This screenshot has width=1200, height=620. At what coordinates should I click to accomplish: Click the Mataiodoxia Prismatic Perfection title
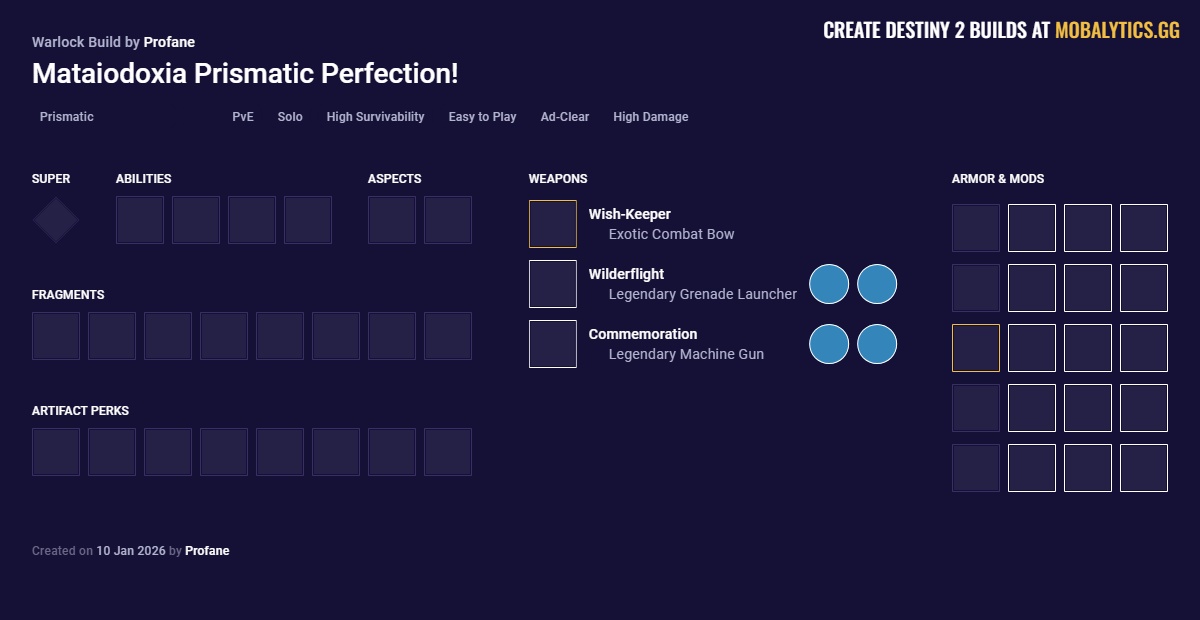tap(245, 74)
